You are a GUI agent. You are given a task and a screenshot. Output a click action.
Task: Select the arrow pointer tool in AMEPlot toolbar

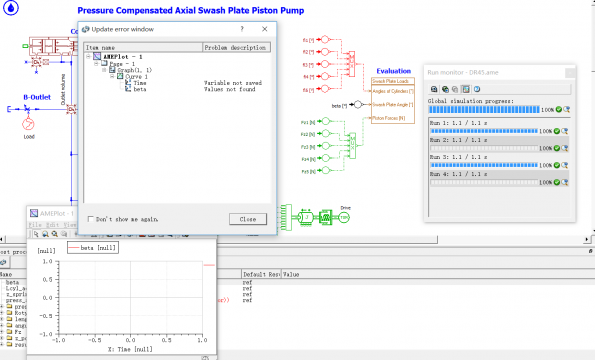coord(36,234)
